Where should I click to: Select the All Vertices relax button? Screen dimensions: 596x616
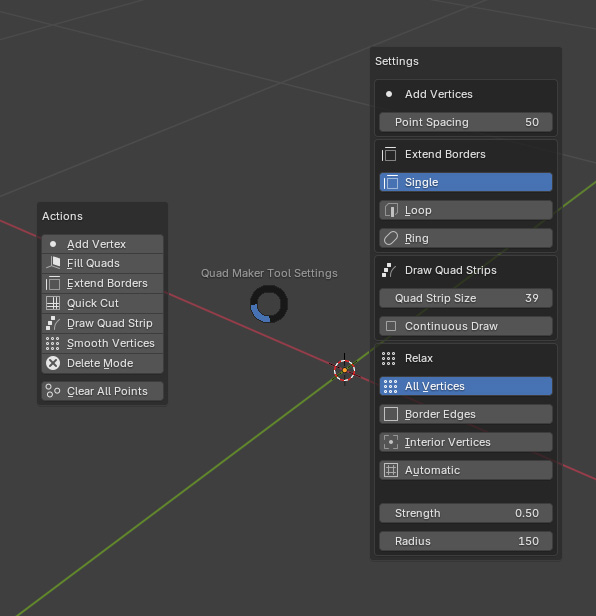tap(466, 386)
